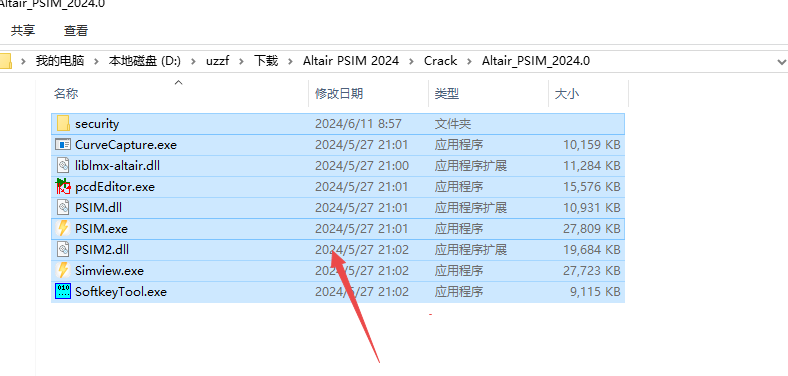Expand chevron after 本地磁盘 (D:) breadcrumb
Image resolution: width=788 pixels, height=376 pixels.
coord(193,61)
